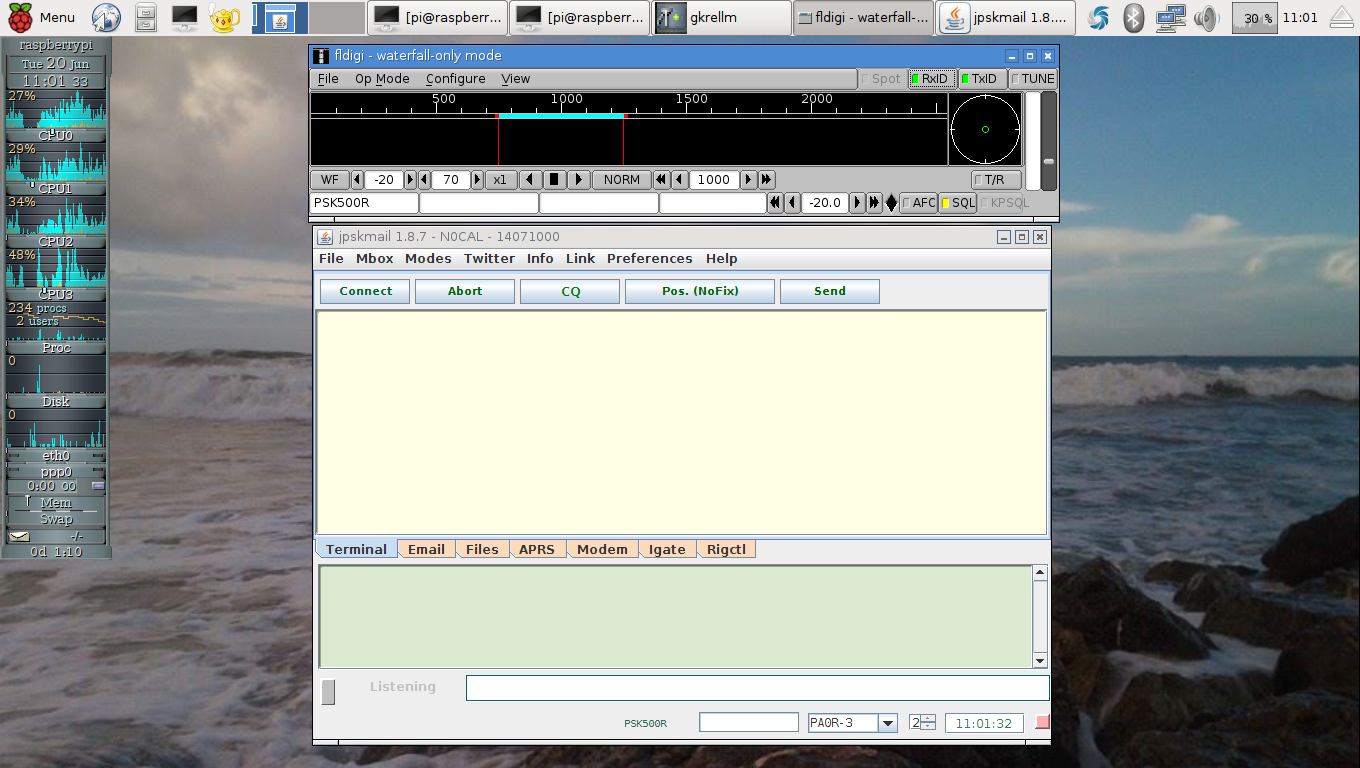Launch the terminal icon in the top panel
This screenshot has width=1360, height=768.
coord(185,17)
